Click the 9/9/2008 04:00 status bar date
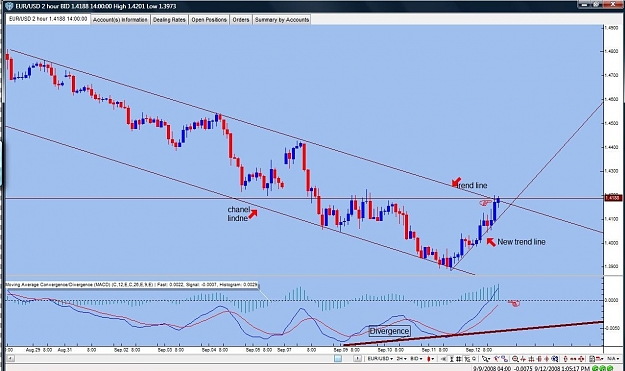 coord(492,368)
